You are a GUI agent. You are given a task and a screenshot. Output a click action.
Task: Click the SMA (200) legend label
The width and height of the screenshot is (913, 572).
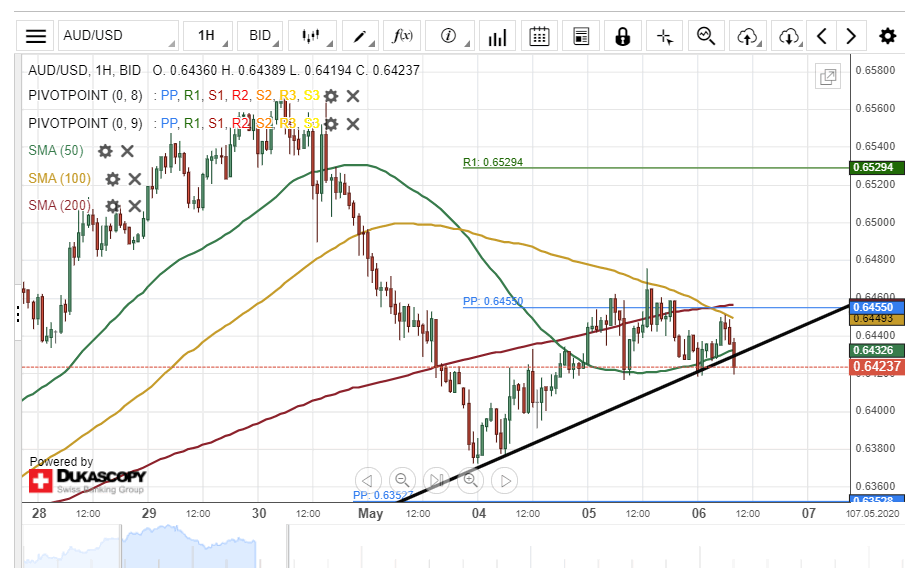[59, 205]
